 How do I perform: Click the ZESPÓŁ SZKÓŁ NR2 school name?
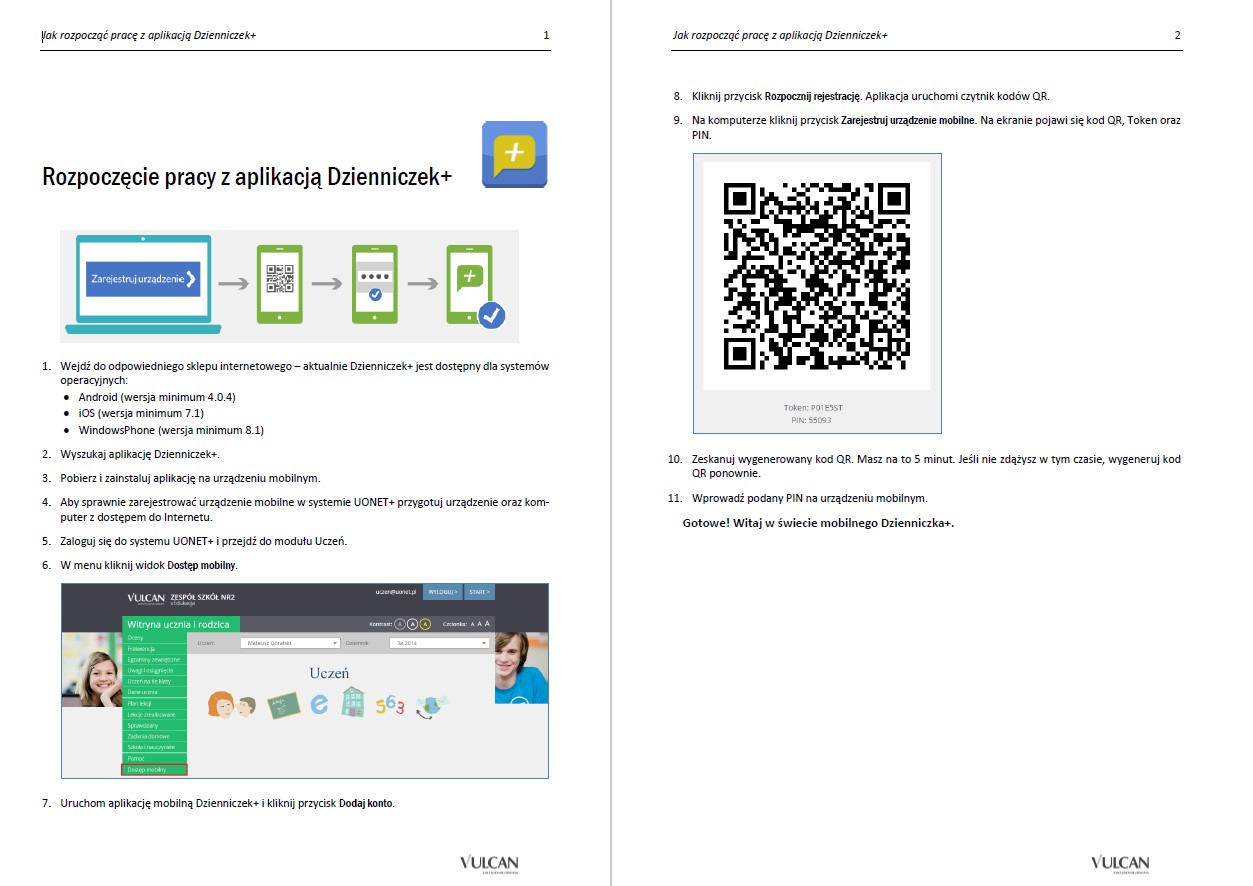click(x=203, y=597)
